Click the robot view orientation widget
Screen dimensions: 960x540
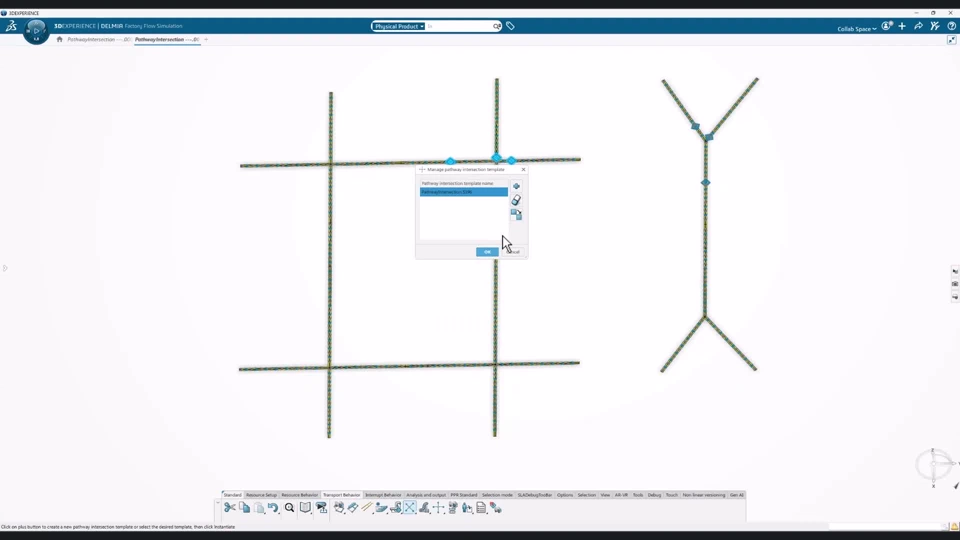tap(934, 467)
